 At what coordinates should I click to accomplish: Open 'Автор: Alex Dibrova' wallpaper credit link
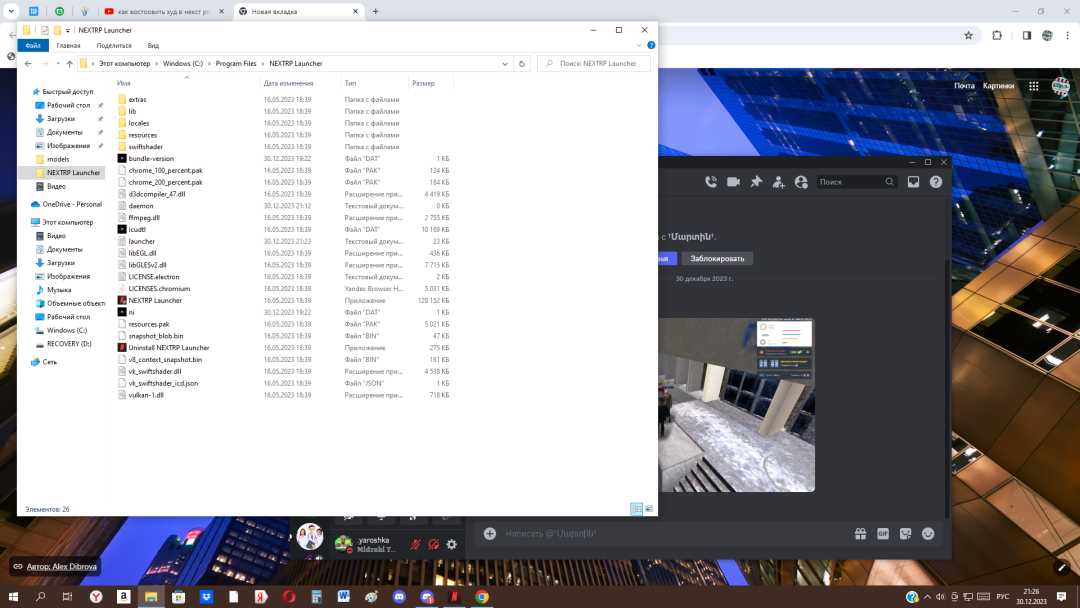(55, 566)
